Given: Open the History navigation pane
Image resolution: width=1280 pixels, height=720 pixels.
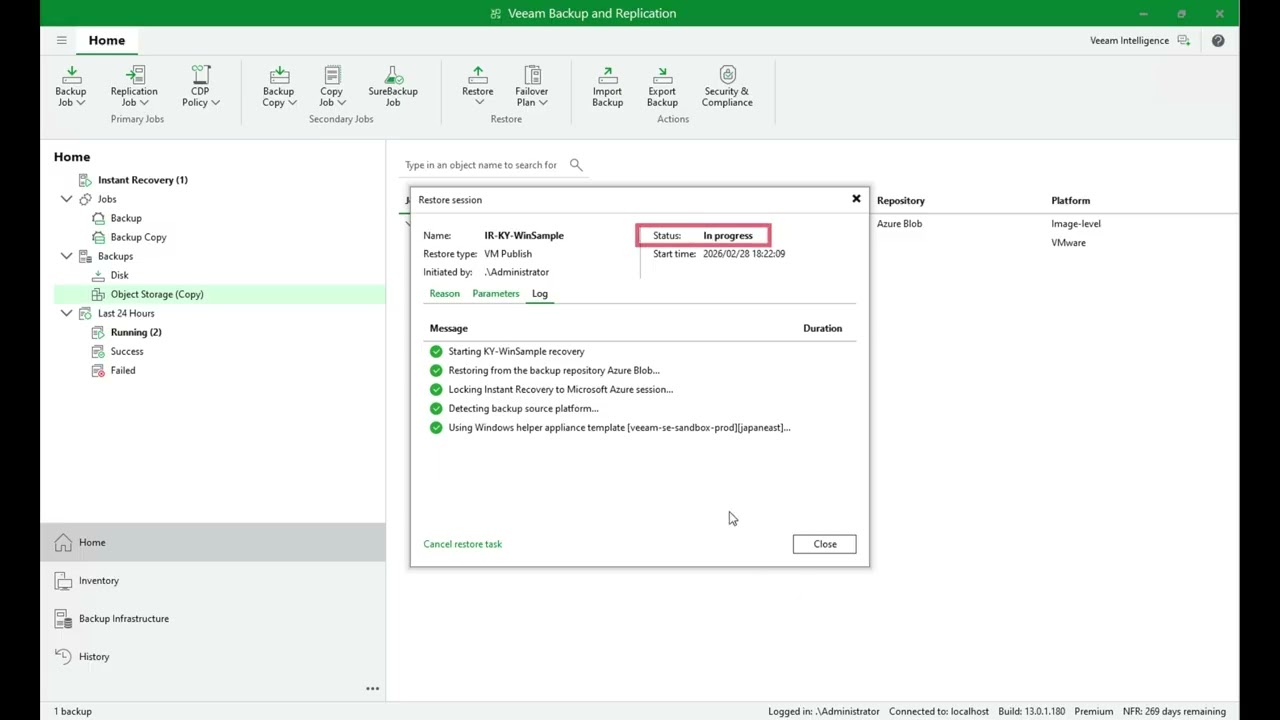Looking at the screenshot, I should (213, 656).
